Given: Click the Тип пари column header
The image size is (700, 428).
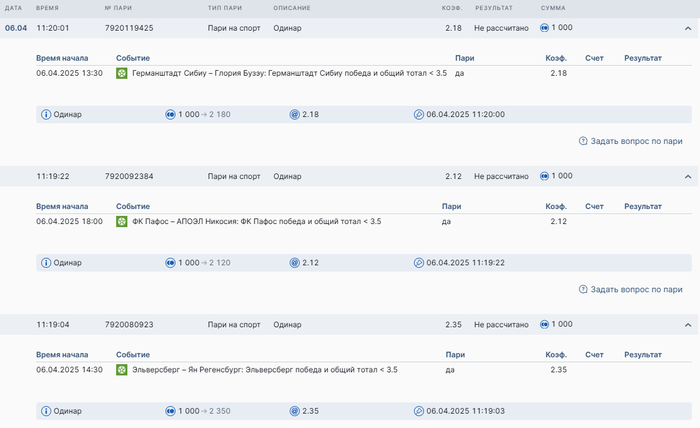Looking at the screenshot, I should (x=225, y=8).
